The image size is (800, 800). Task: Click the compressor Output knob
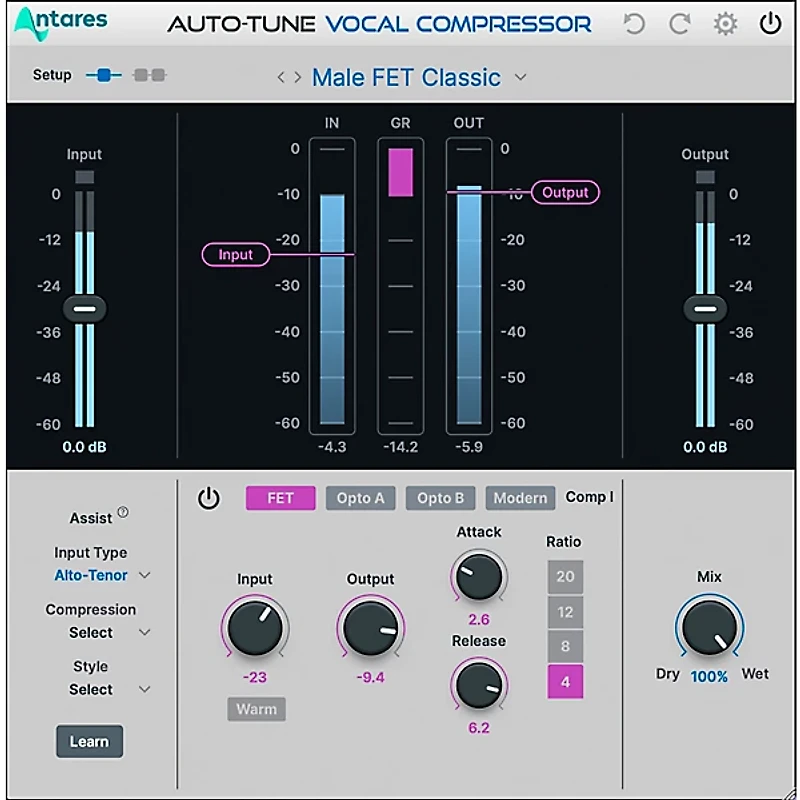tap(370, 628)
